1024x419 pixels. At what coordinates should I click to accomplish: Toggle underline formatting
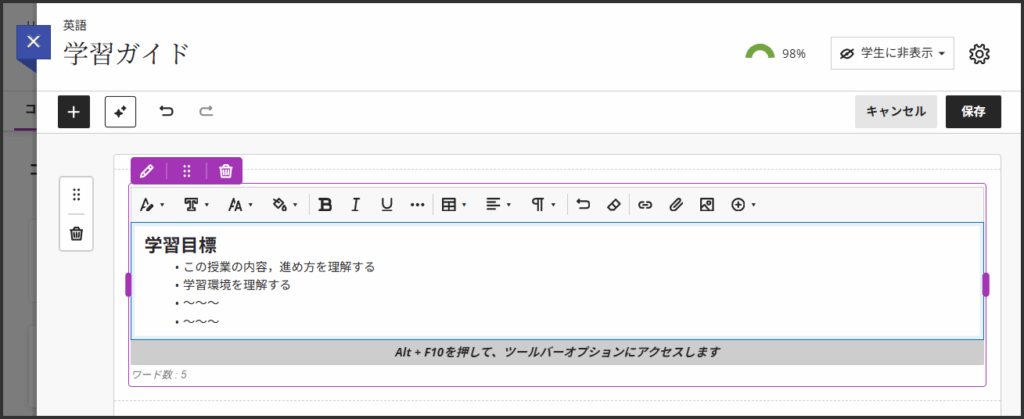386,204
